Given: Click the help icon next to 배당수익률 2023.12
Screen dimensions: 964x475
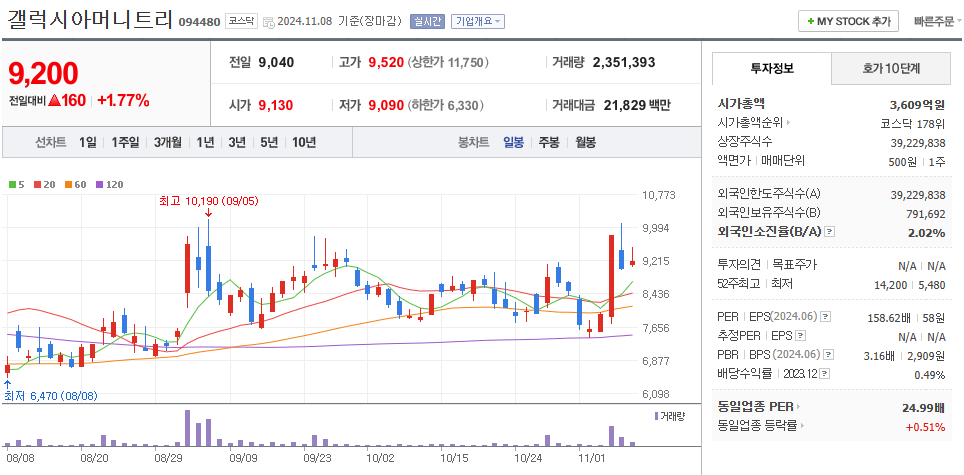Looking at the screenshot, I should [x=824, y=374].
